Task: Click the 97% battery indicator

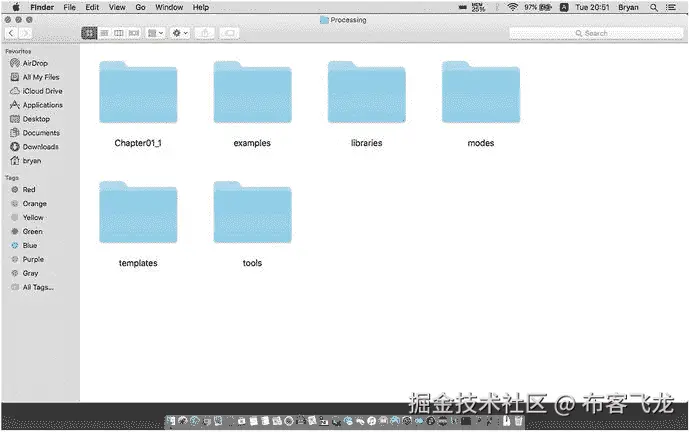Action: [x=538, y=7]
